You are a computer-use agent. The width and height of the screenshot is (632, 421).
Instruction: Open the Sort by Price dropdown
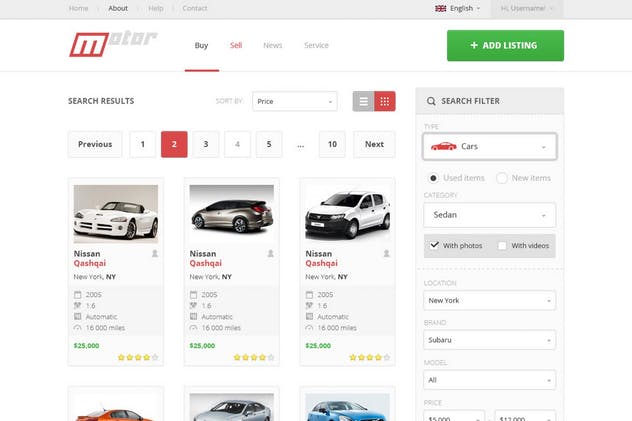[295, 101]
